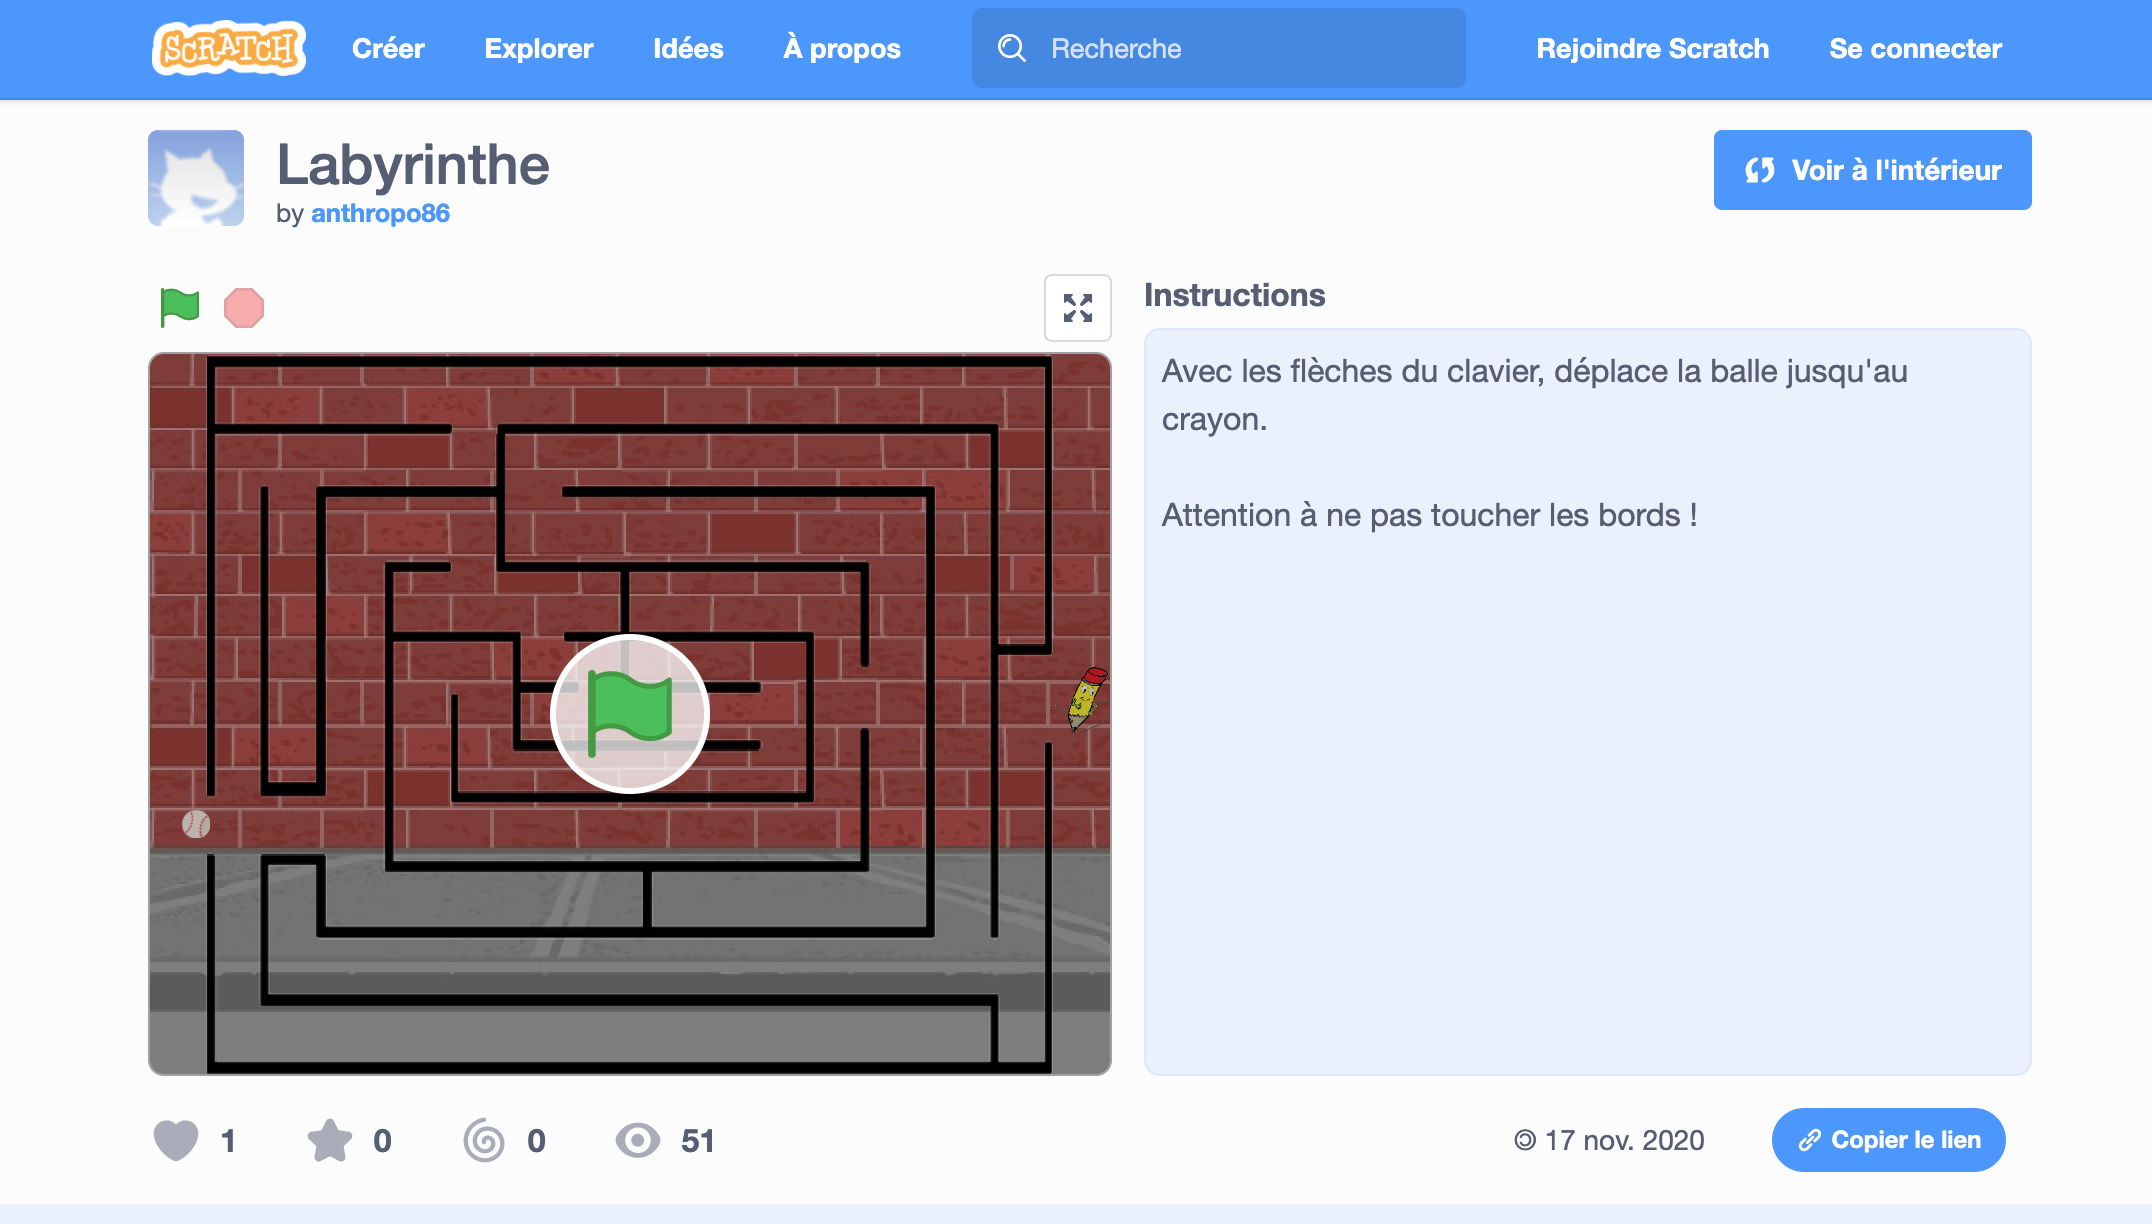Screen dimensions: 2152x1224
Task: Click the search magnifier icon
Action: [1012, 48]
